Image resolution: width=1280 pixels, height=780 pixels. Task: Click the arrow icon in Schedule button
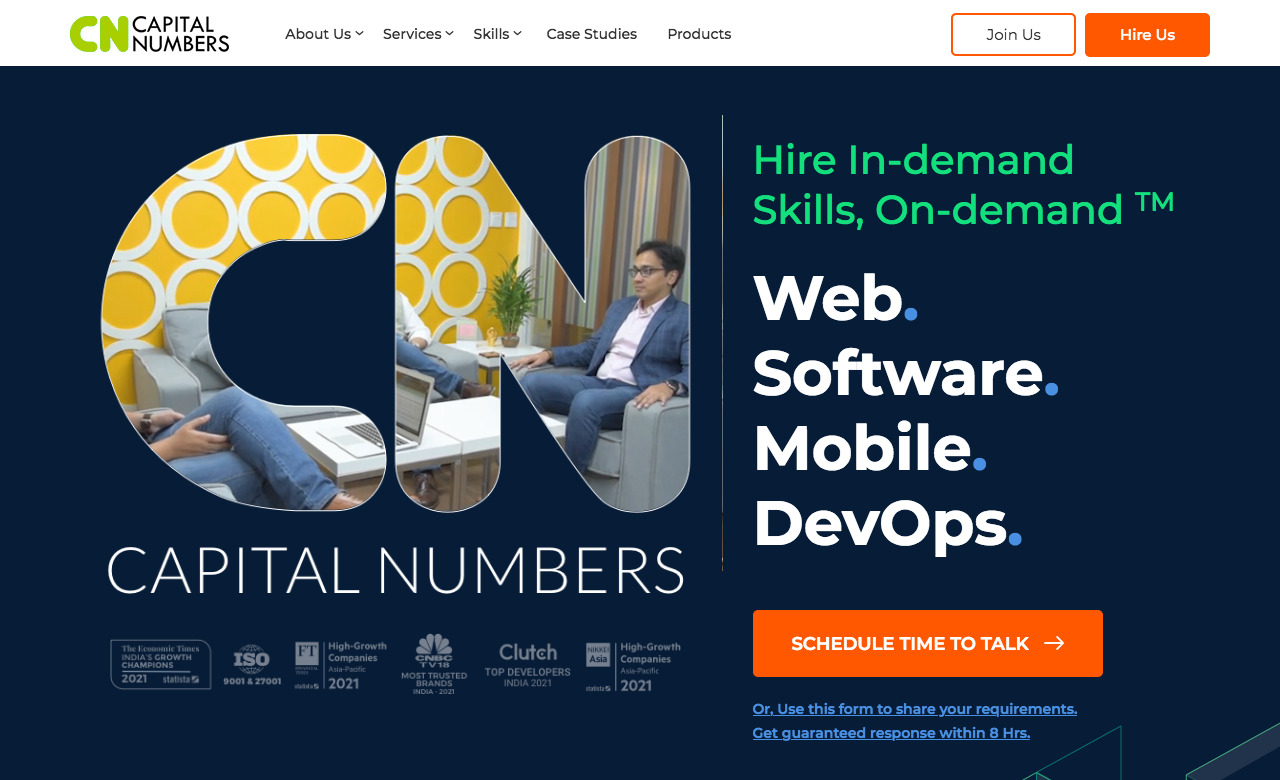(1054, 644)
